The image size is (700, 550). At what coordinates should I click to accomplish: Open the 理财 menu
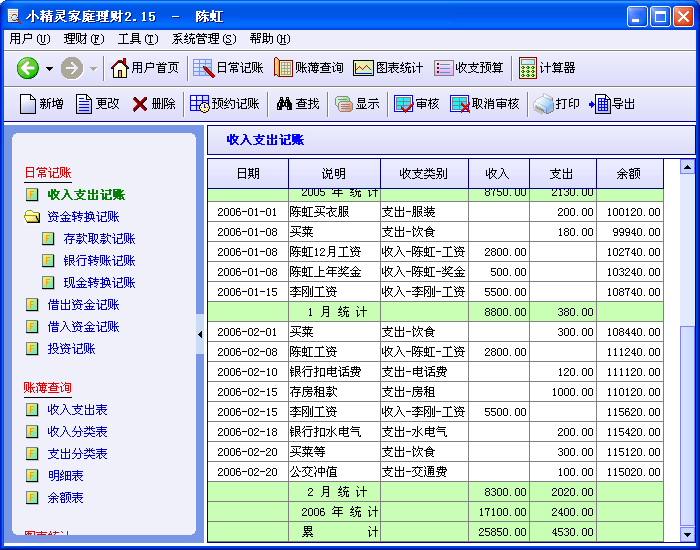pyautogui.click(x=82, y=39)
